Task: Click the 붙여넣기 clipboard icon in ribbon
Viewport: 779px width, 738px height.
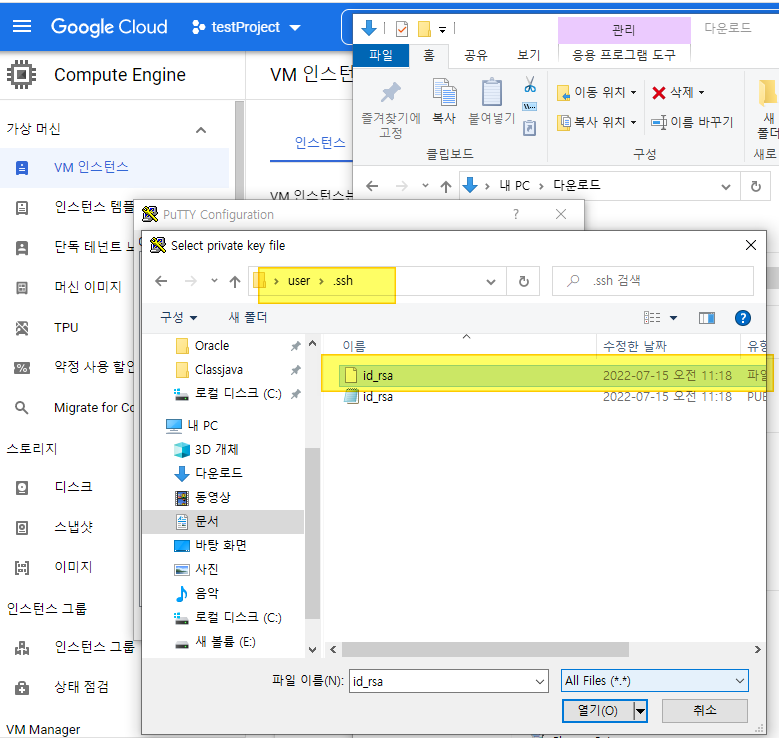Action: (492, 92)
